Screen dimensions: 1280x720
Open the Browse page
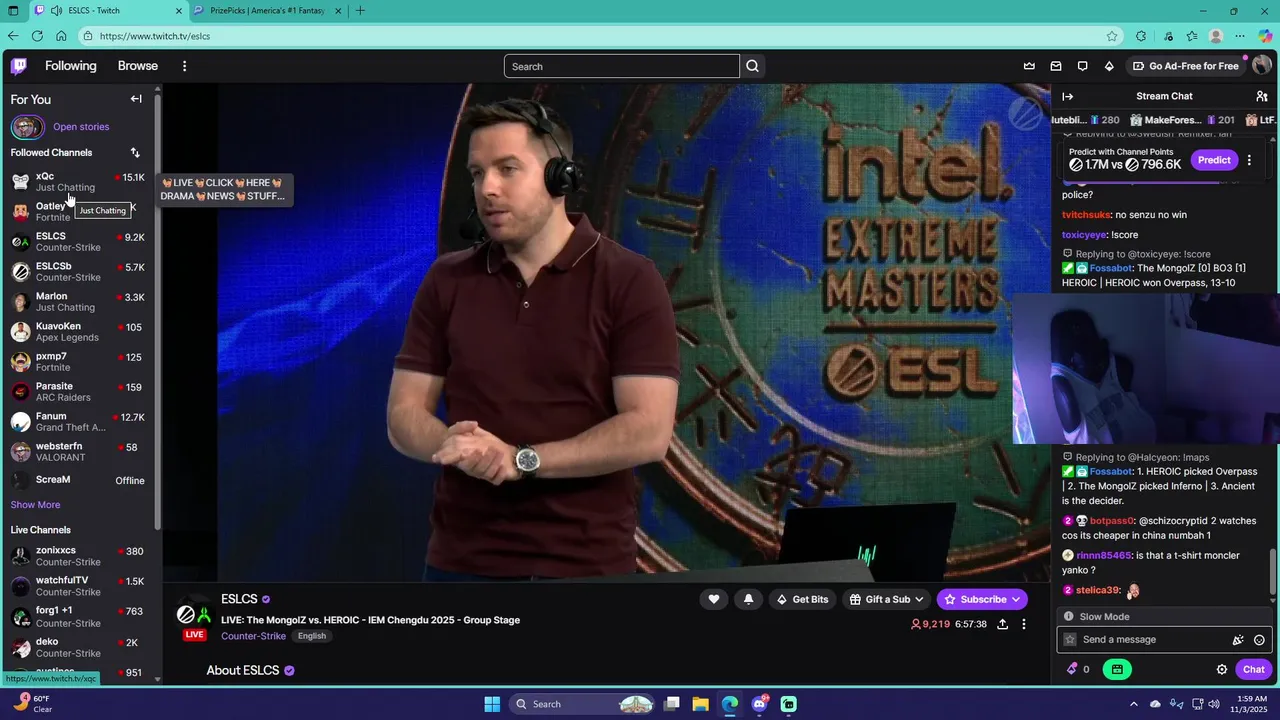(x=138, y=66)
